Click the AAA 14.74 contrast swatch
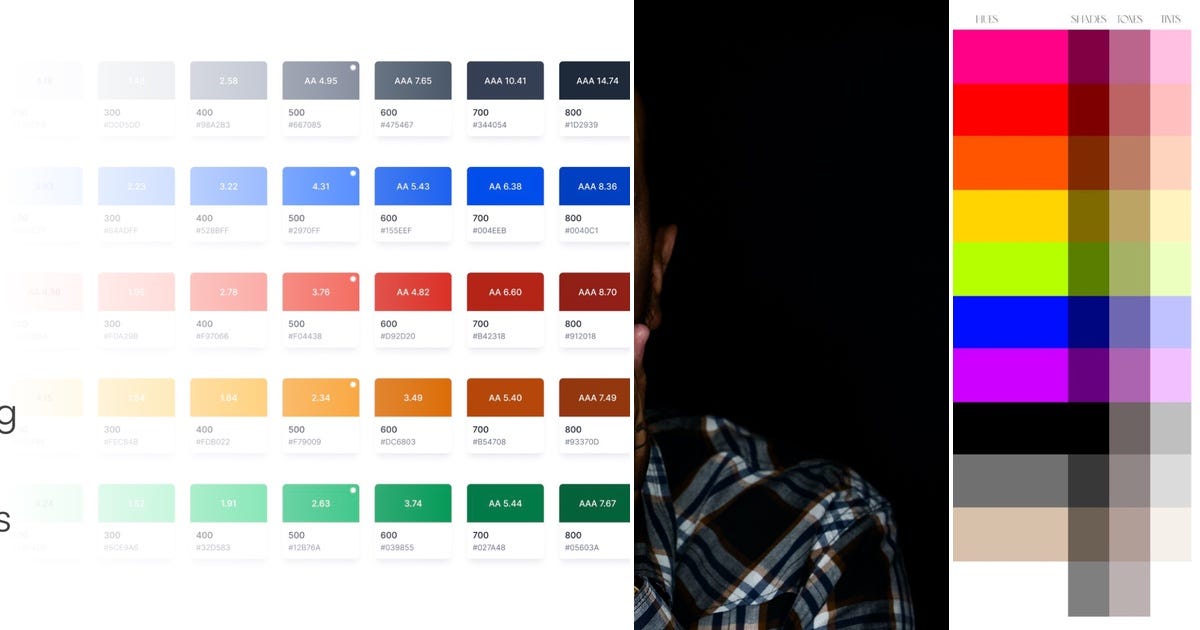The height and width of the screenshot is (630, 1200). point(596,80)
